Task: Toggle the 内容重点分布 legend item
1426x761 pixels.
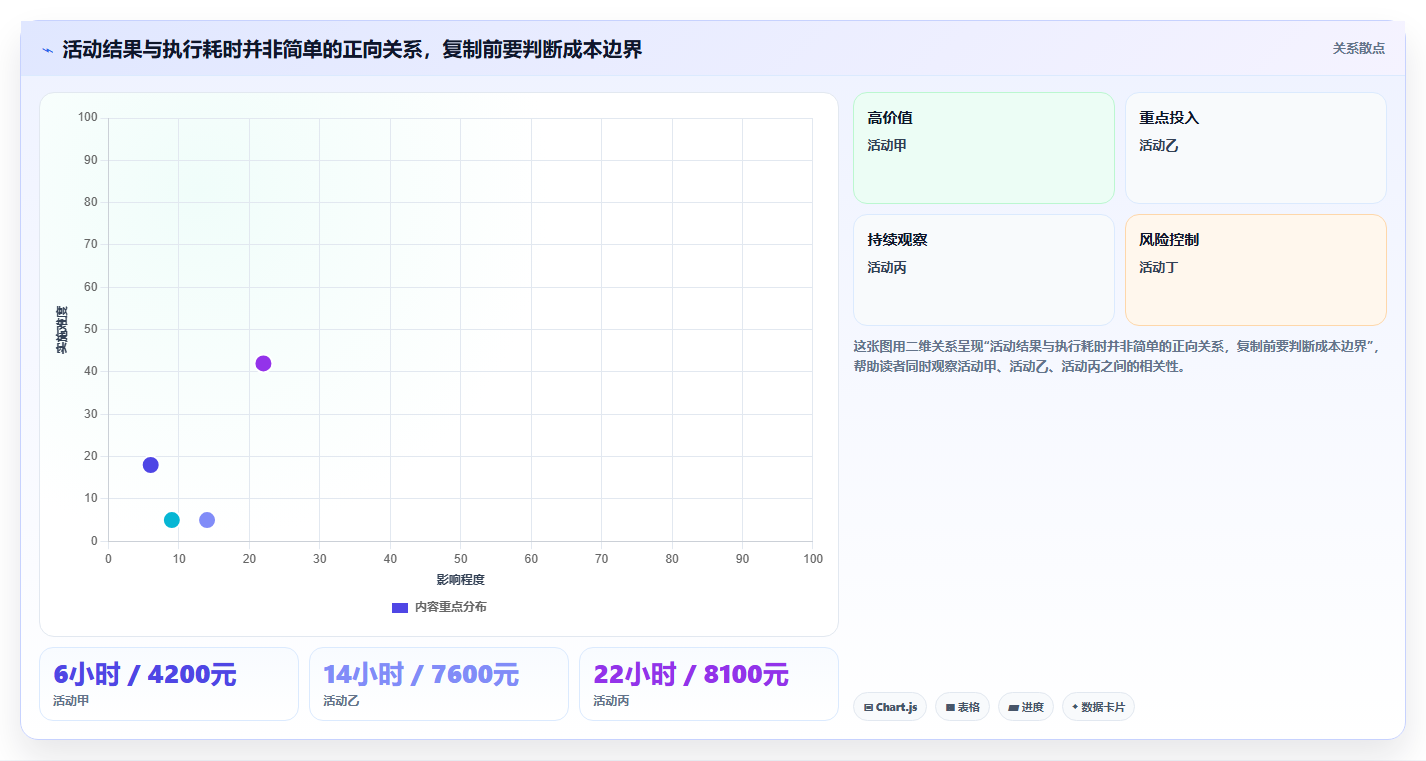Action: (x=439, y=607)
